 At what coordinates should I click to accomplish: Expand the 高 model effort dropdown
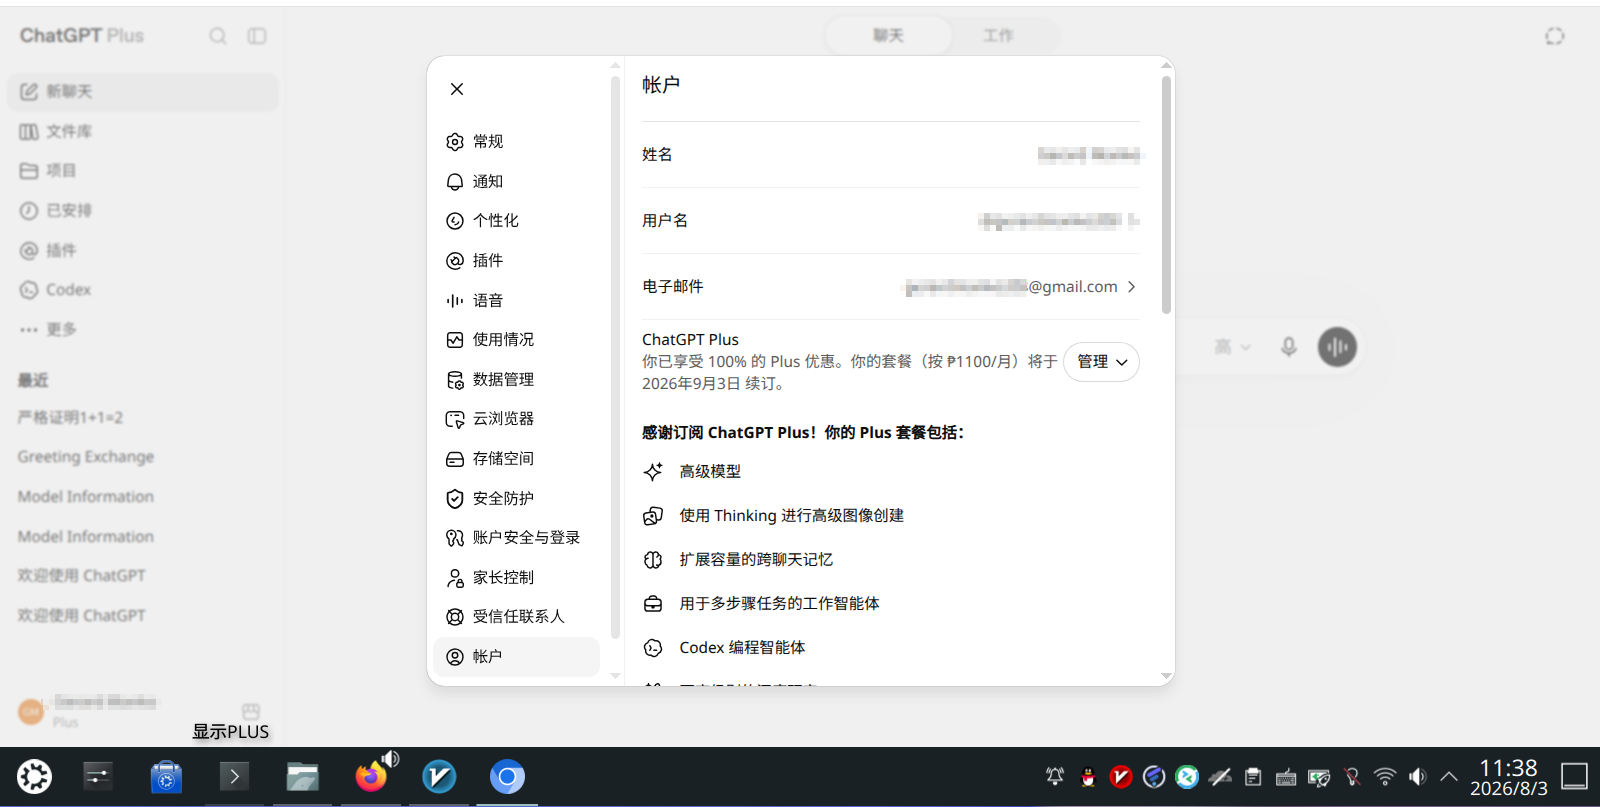pyautogui.click(x=1232, y=347)
